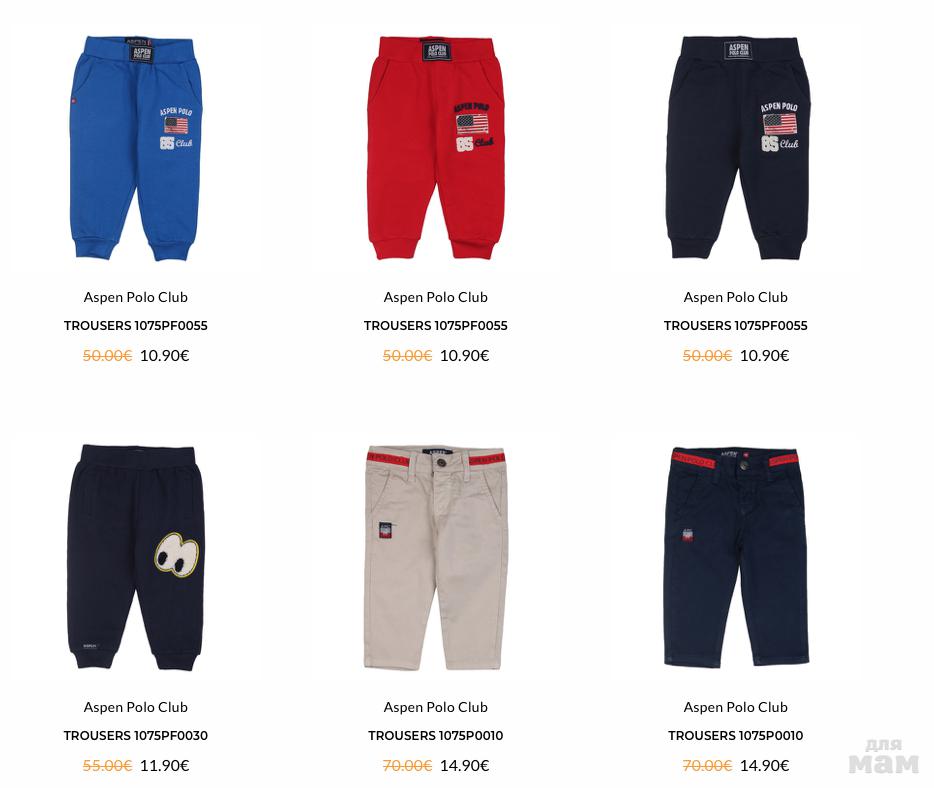
Task: Click Aspen Polo Club brand under beige trousers
Action: coord(435,707)
